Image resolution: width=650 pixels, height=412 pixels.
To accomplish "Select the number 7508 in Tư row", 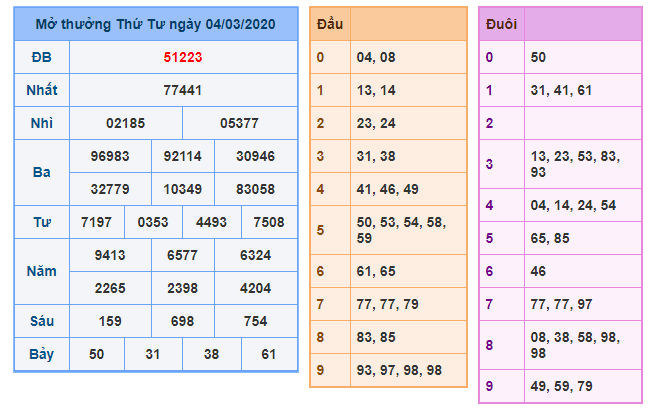I will point(269,222).
